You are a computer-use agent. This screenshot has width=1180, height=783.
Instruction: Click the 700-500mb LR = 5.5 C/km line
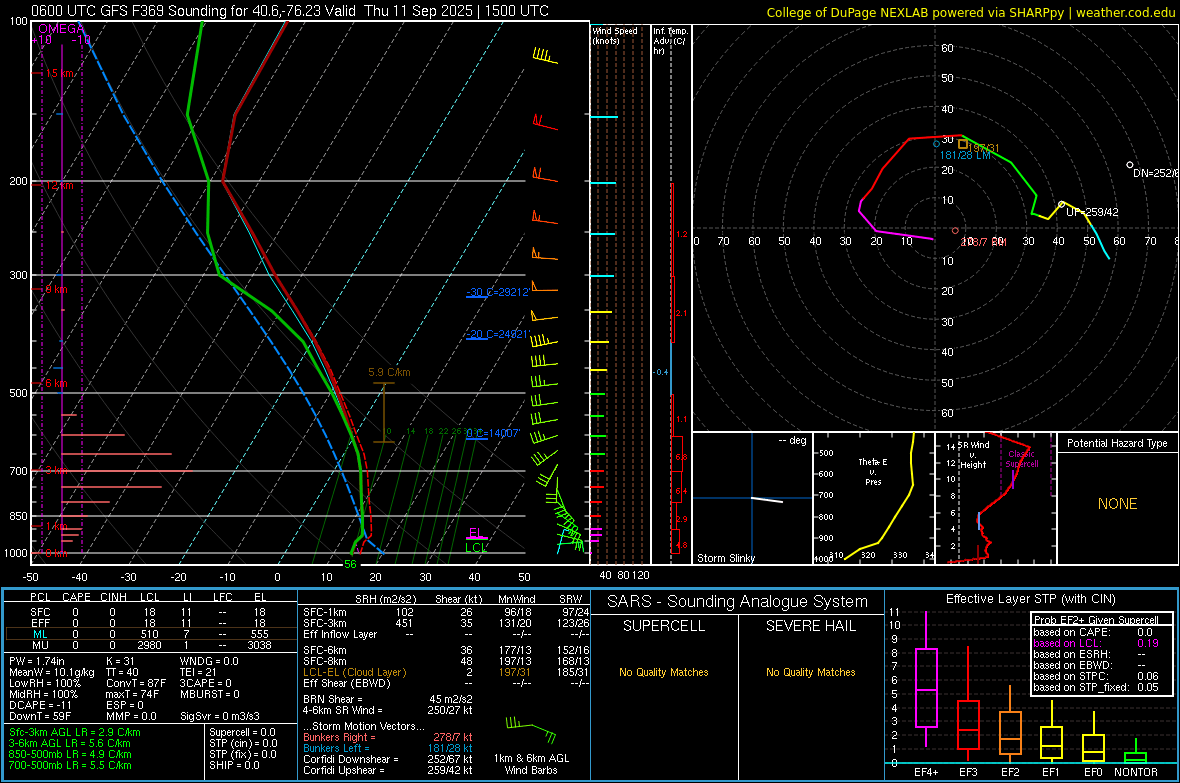[x=70, y=766]
